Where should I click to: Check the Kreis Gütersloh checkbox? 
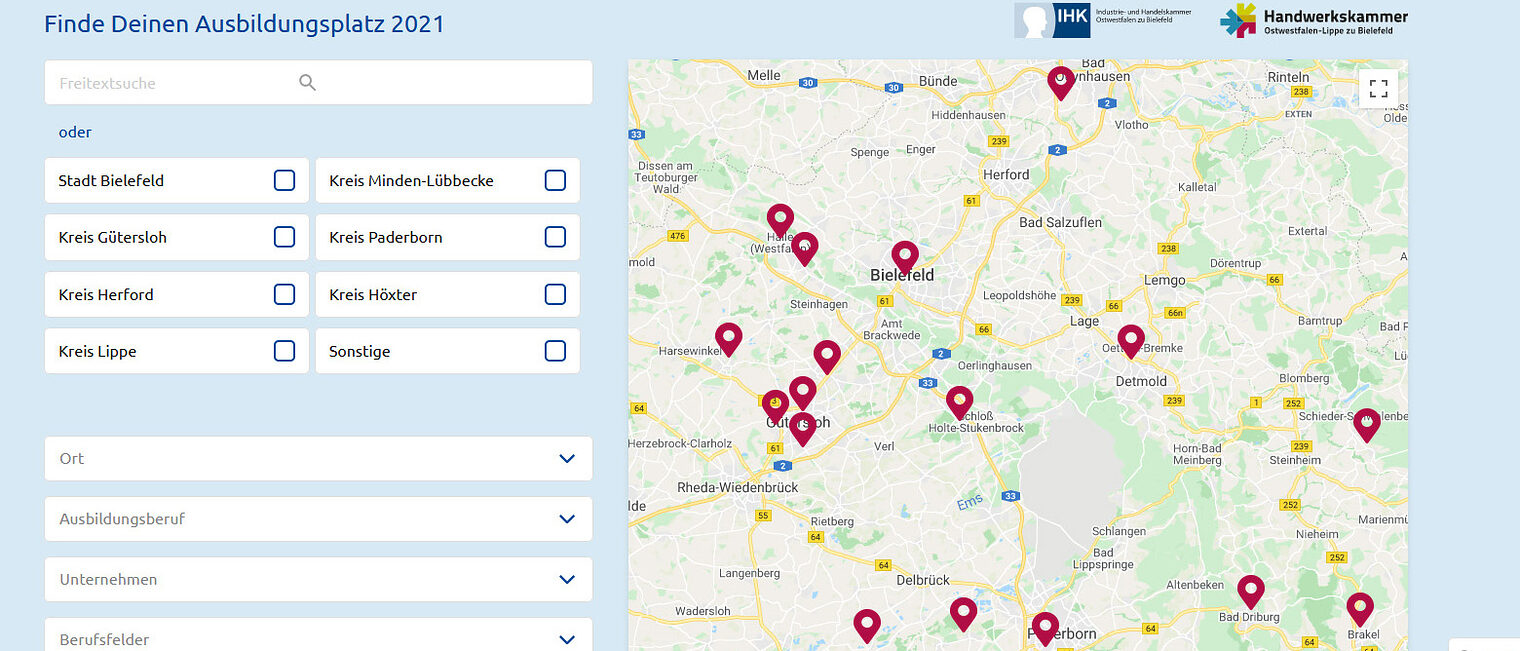(x=284, y=237)
